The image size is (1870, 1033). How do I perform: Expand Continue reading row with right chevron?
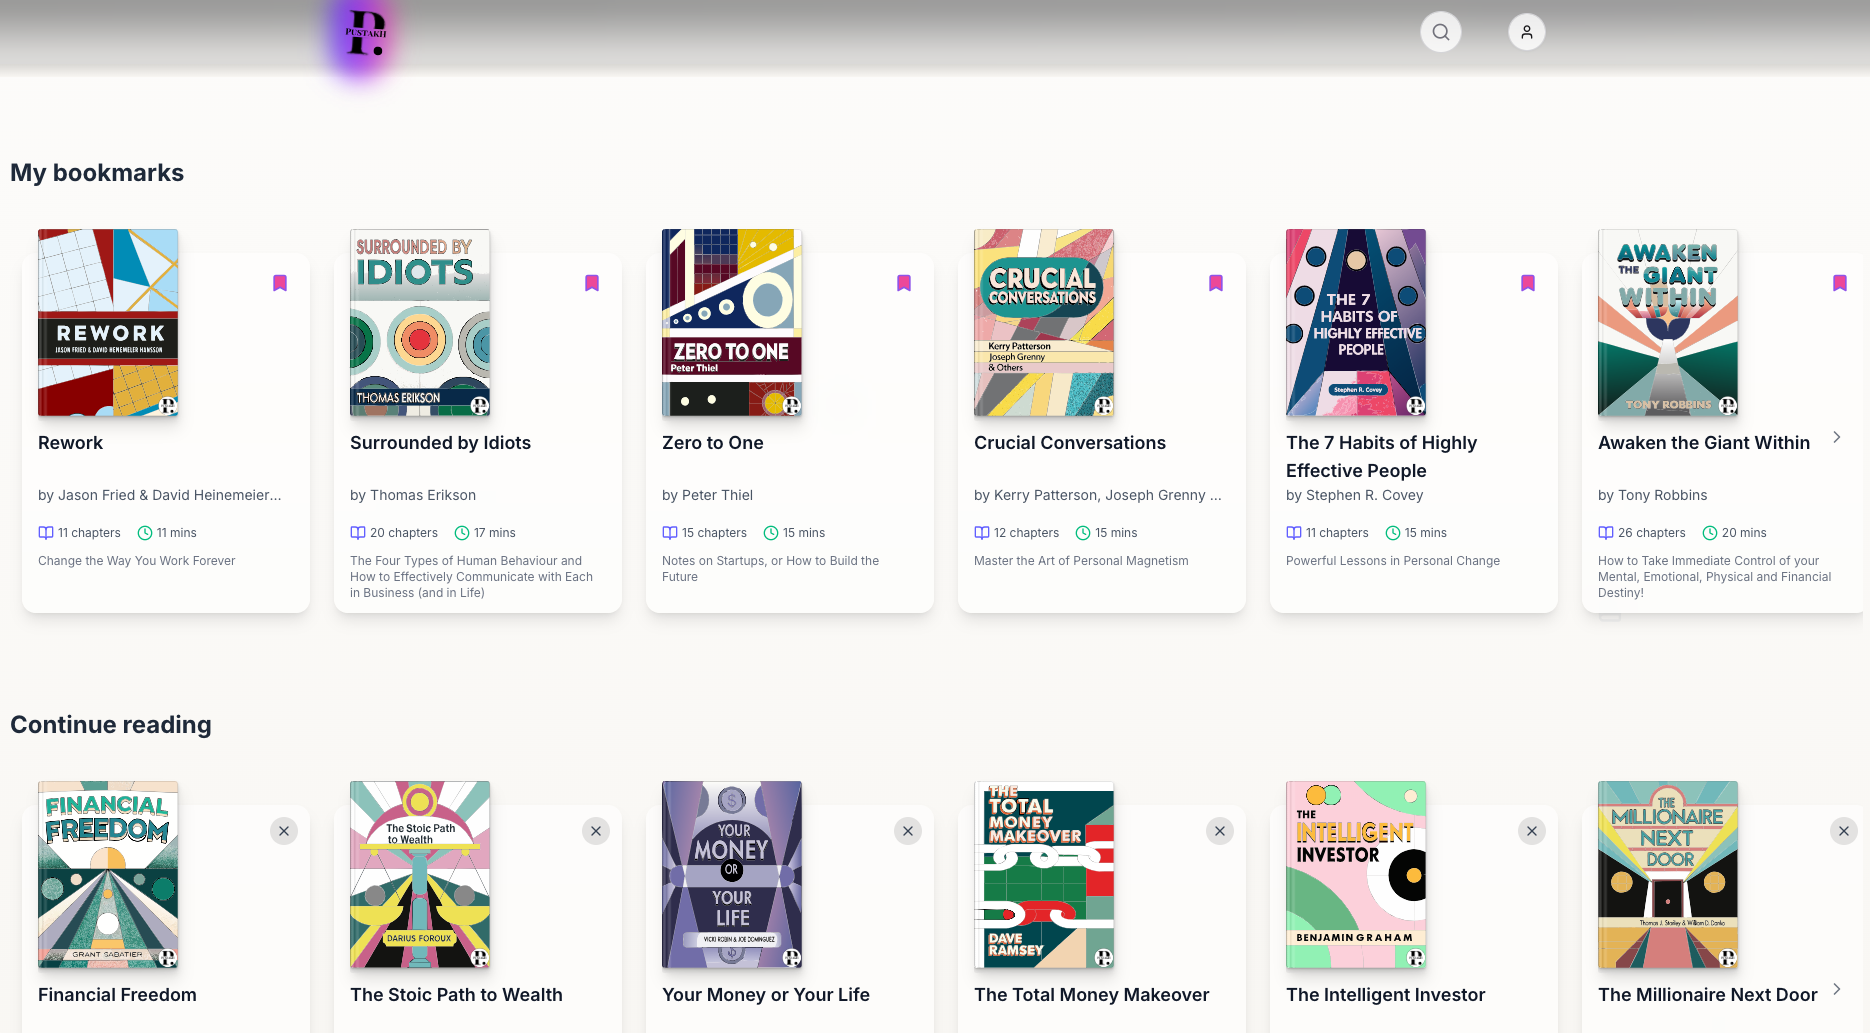(1837, 989)
